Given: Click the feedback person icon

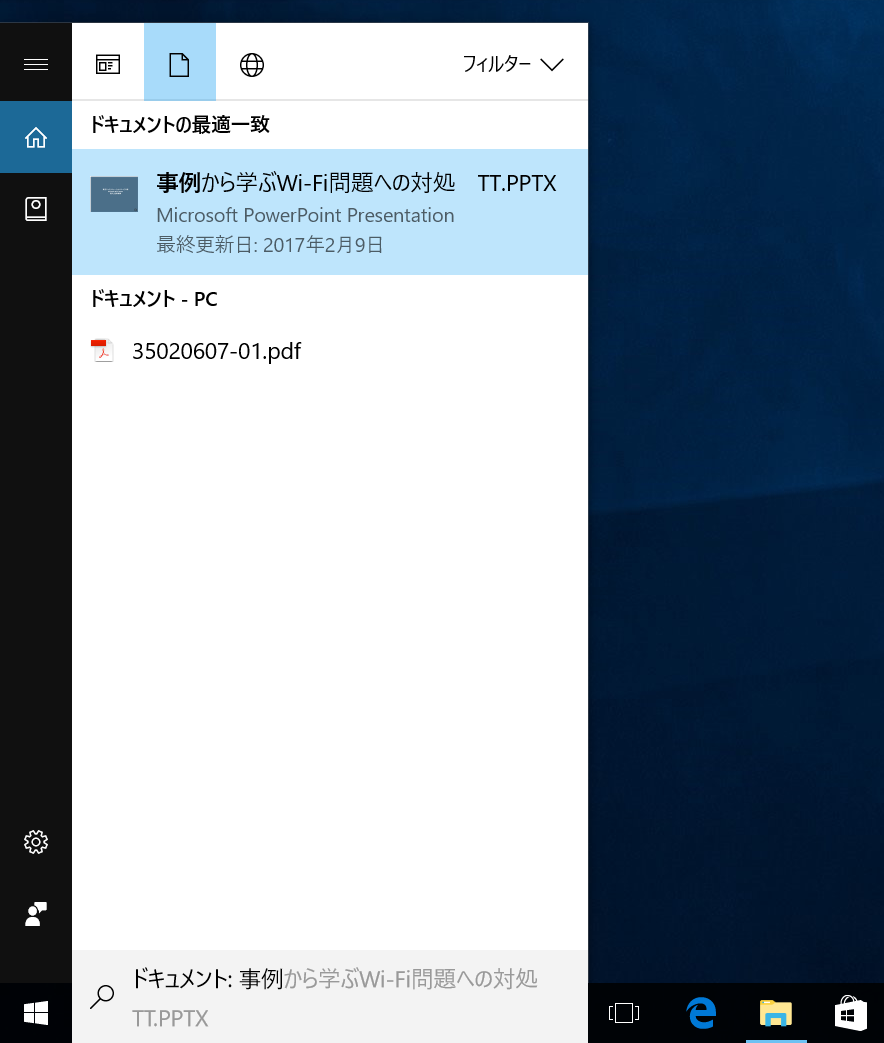Looking at the screenshot, I should (x=36, y=914).
